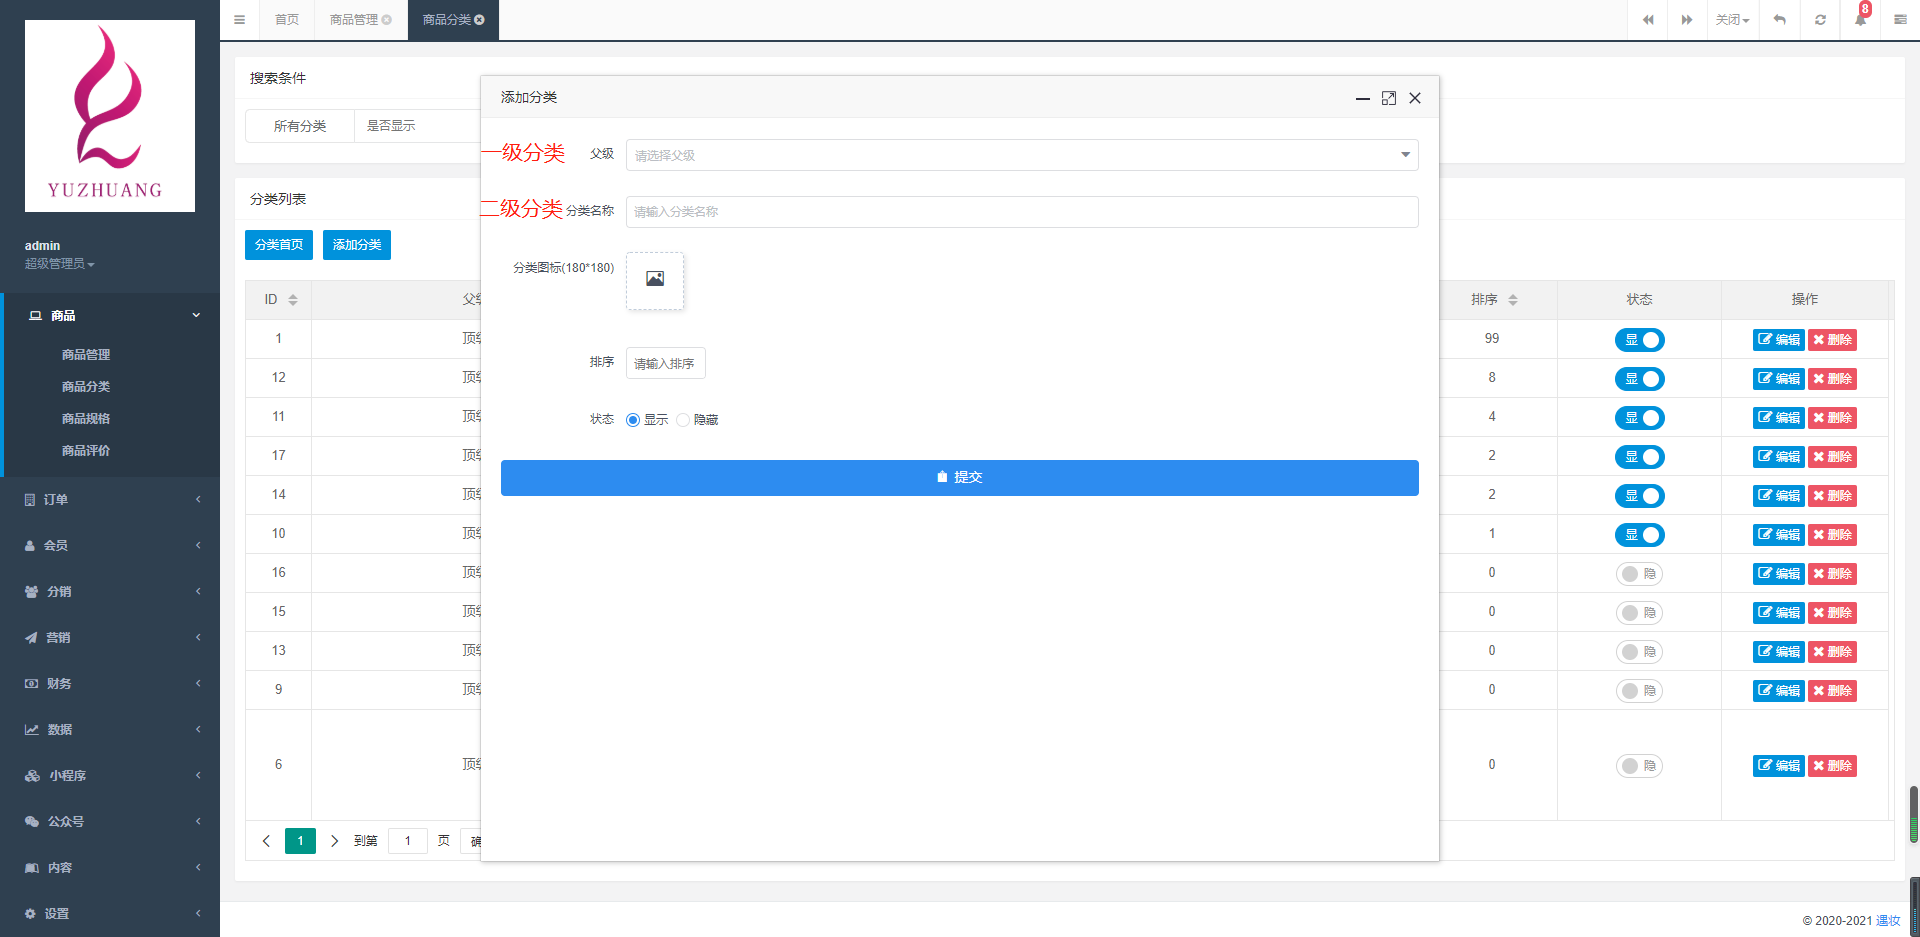Open the 请选择父级 parent dropdown

click(x=1022, y=155)
